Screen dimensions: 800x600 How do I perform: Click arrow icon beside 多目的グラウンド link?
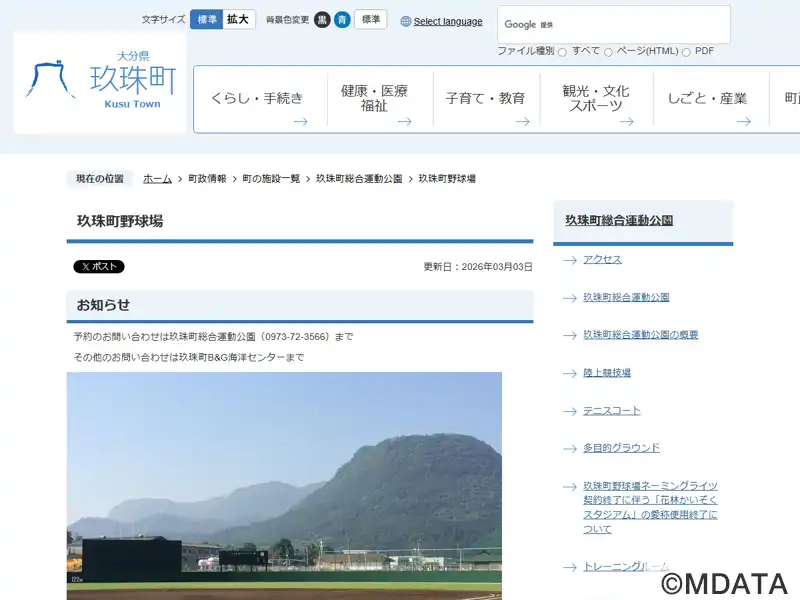tap(570, 448)
